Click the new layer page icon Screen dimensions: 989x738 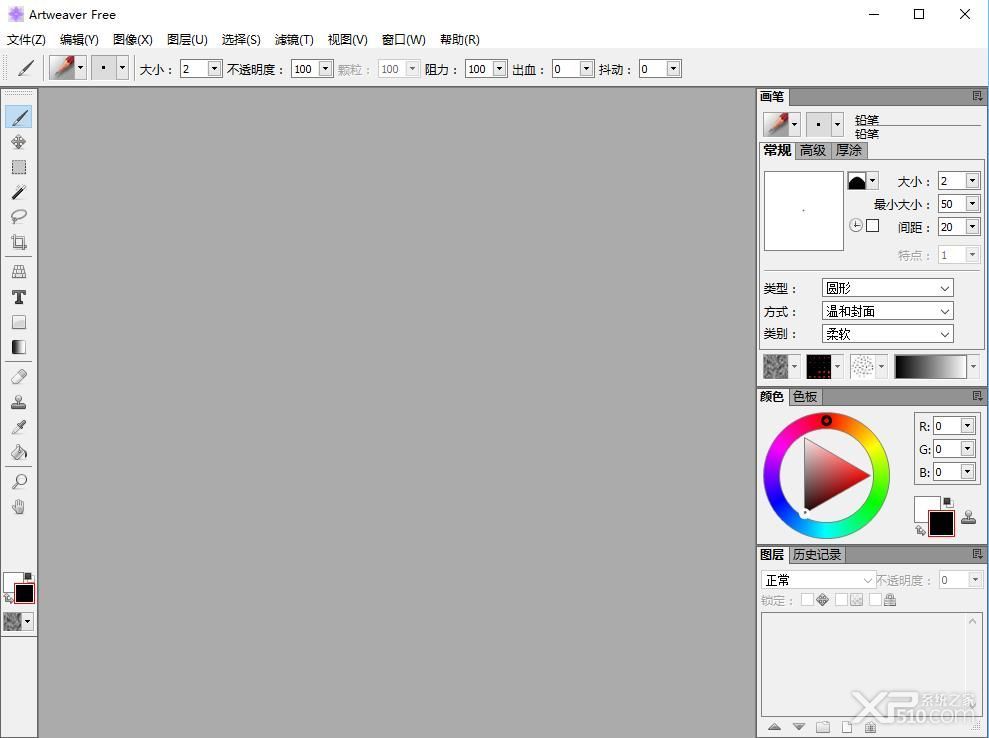coord(846,727)
